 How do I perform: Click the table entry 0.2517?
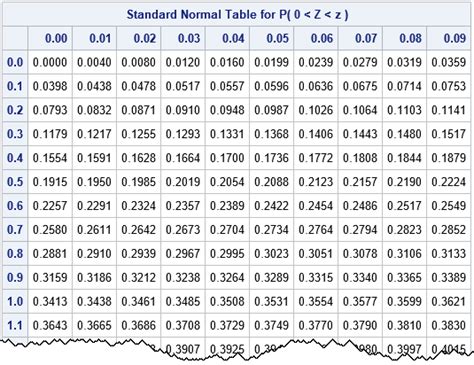405,206
